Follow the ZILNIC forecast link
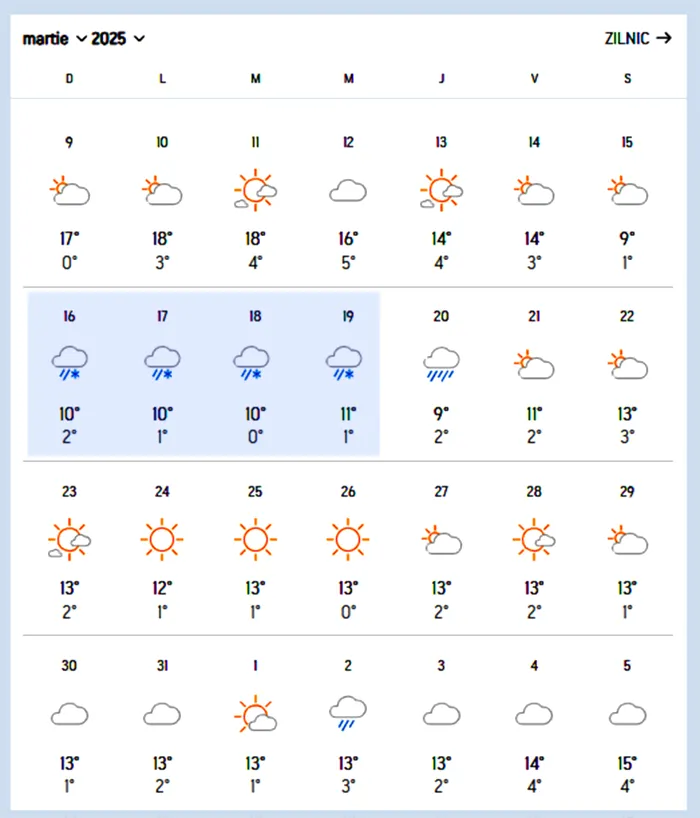Screen dimensions: 700x818 [626, 38]
